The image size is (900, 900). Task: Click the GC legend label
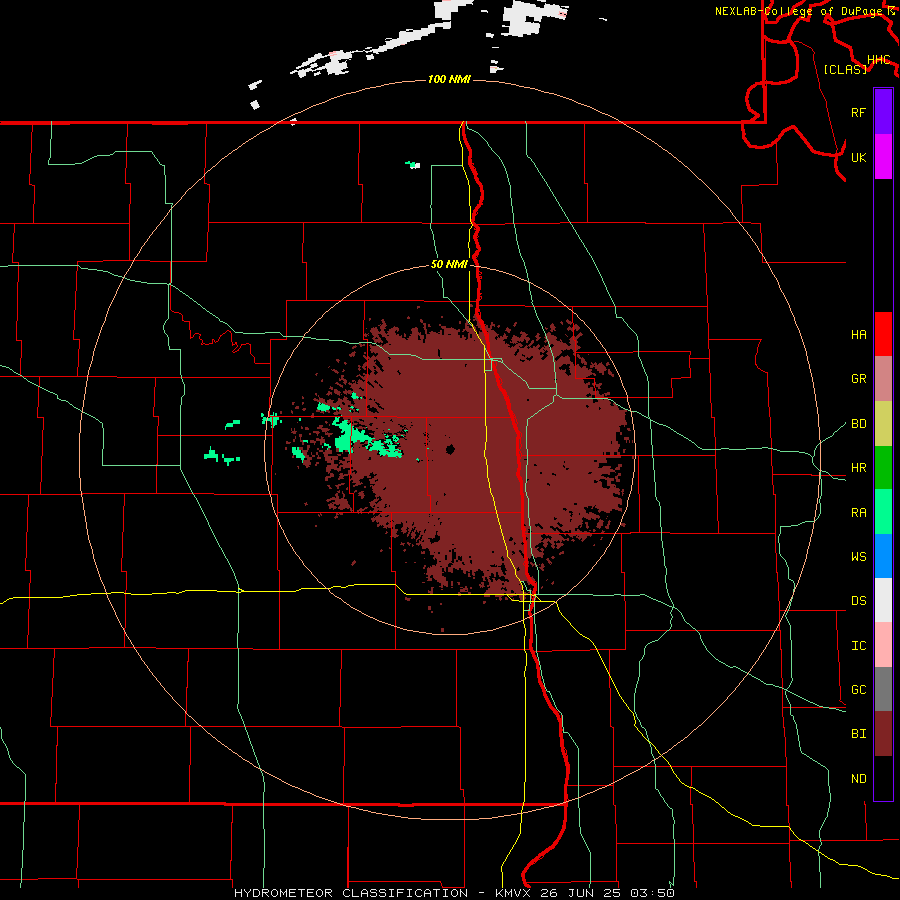(859, 690)
